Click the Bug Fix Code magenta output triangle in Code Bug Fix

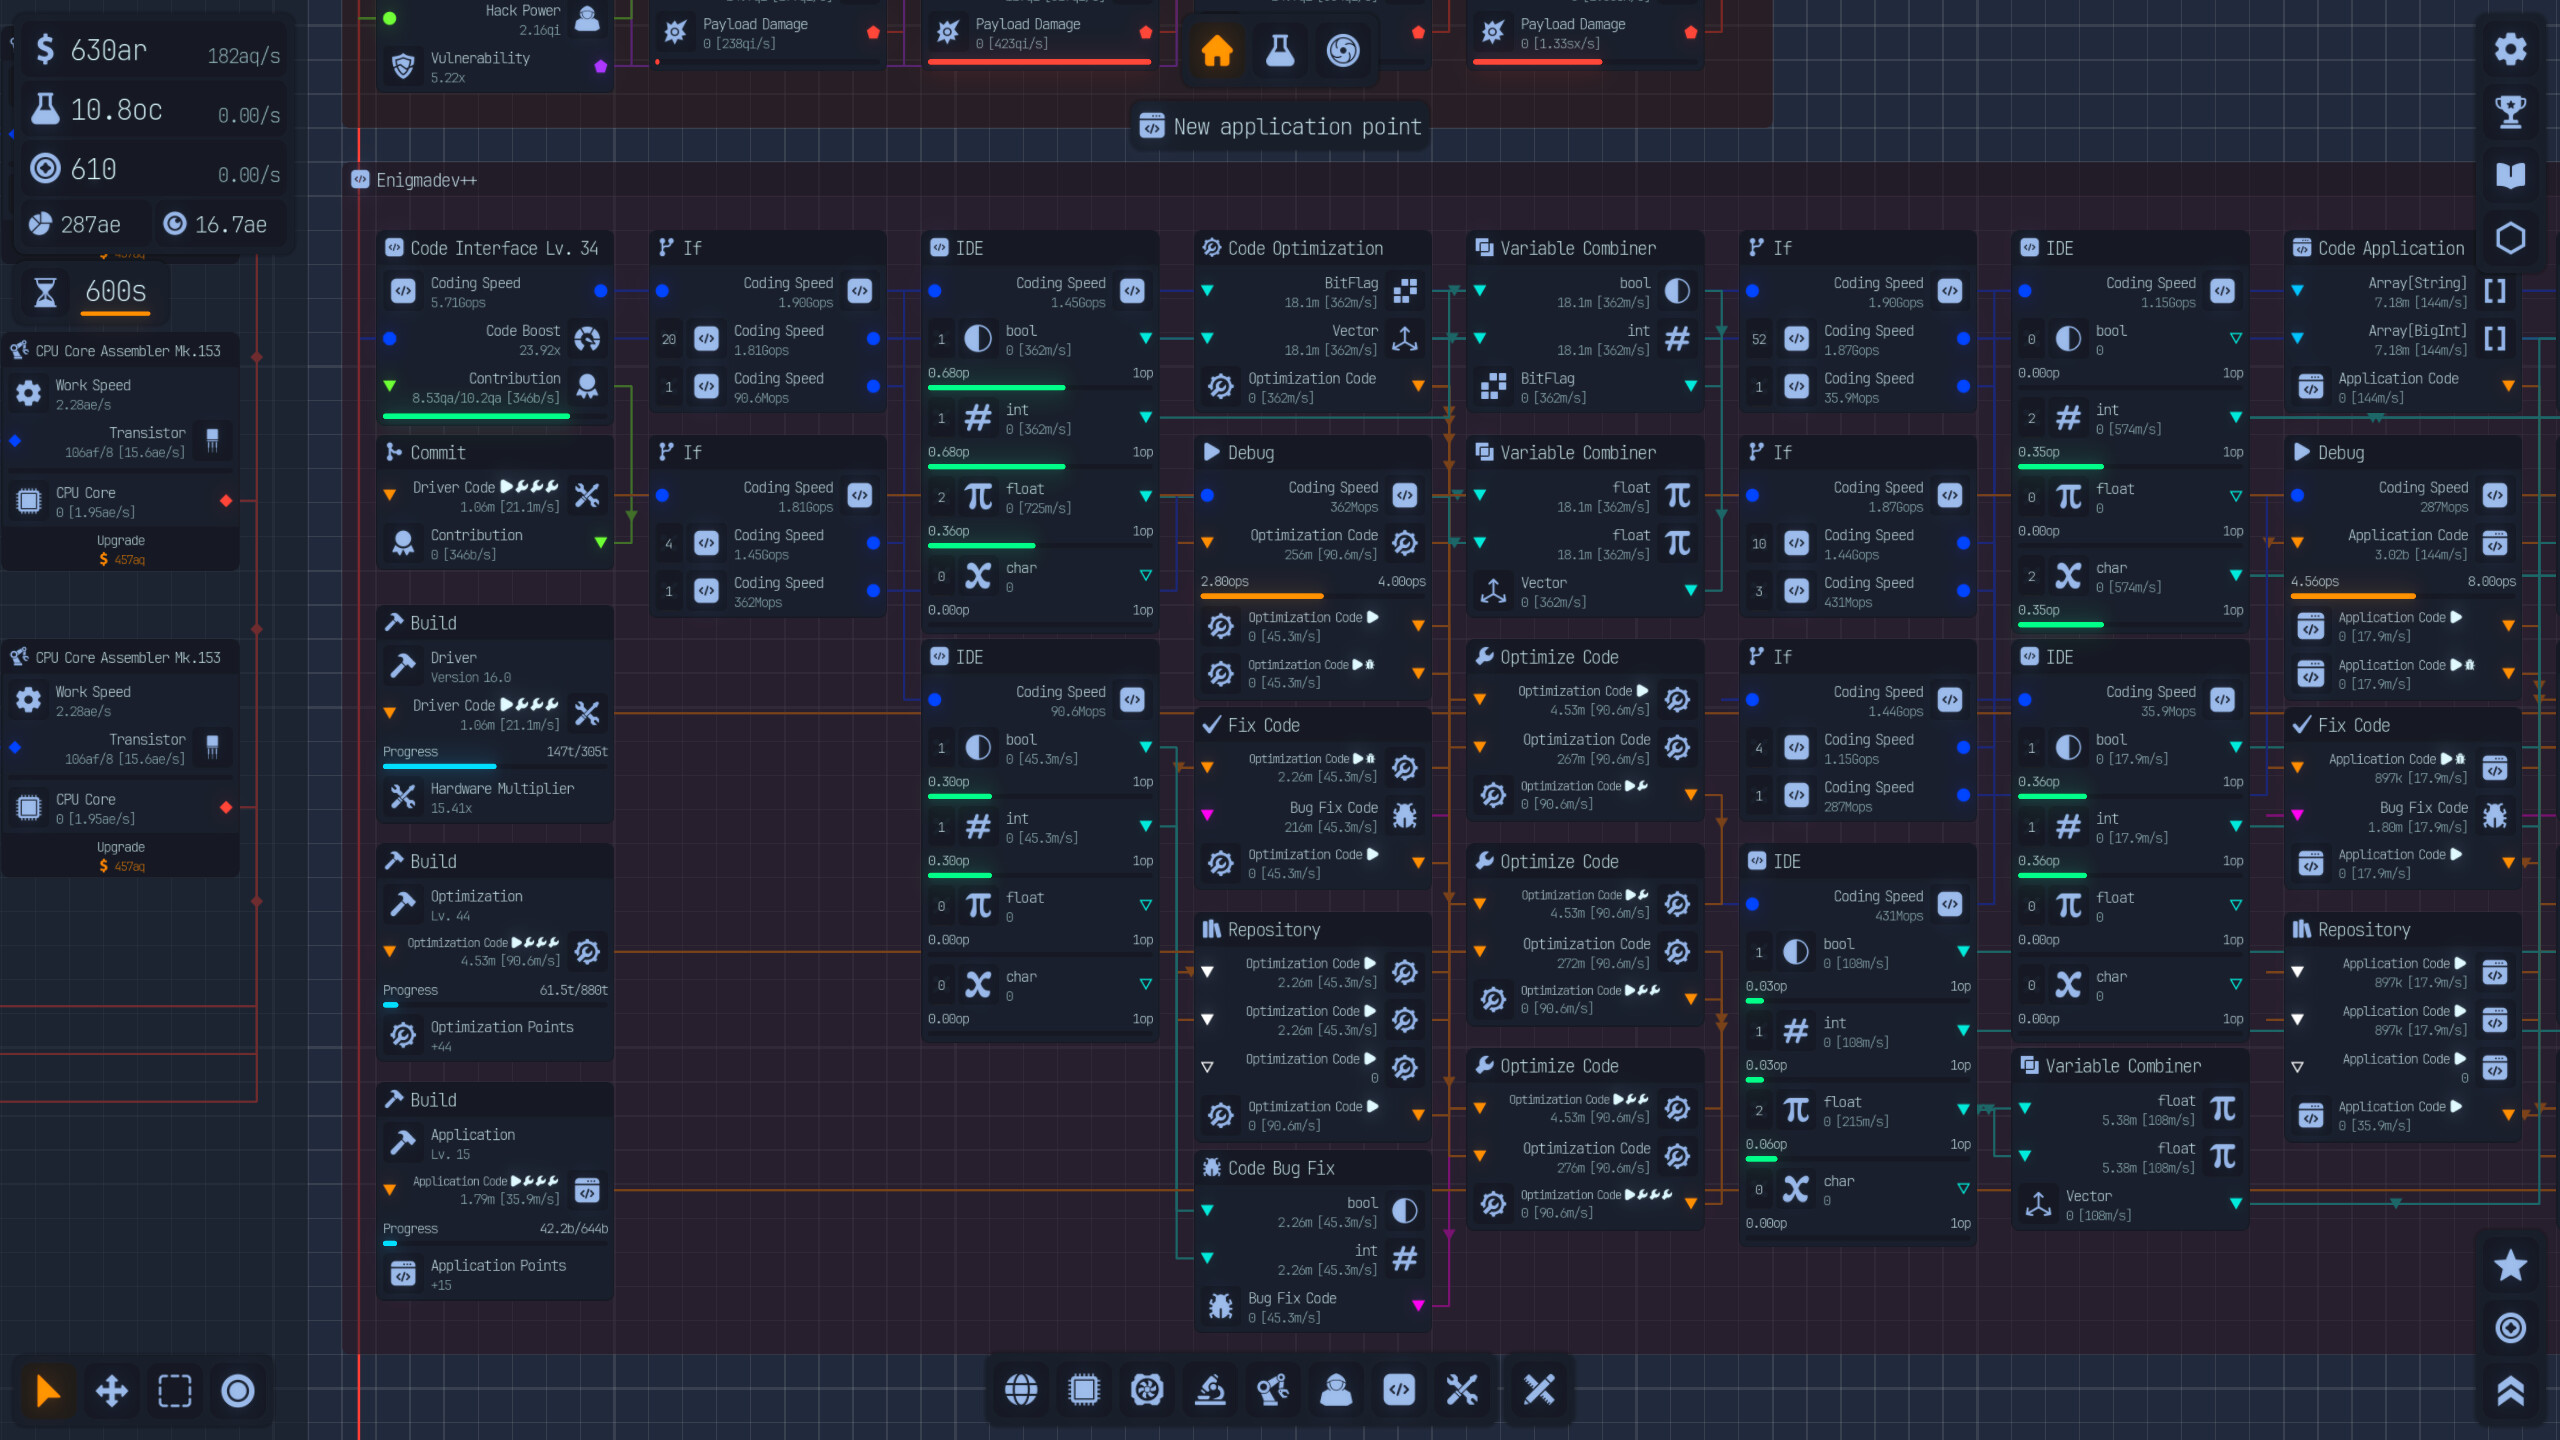(1418, 1306)
